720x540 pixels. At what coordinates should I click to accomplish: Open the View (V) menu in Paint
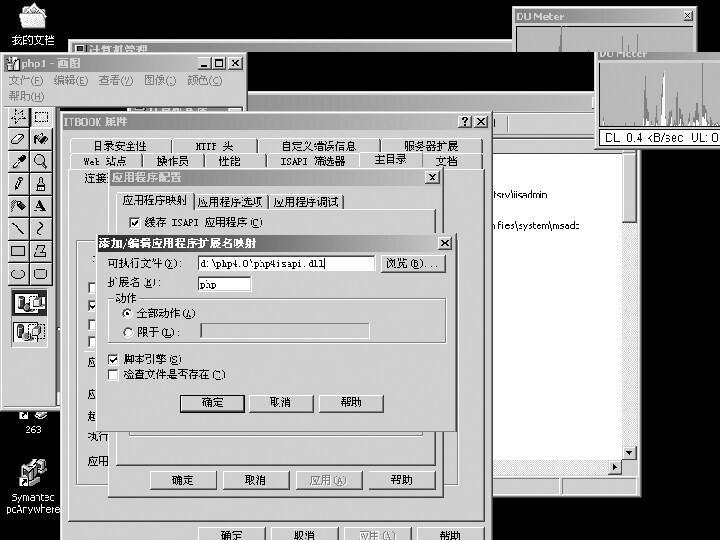tap(116, 81)
